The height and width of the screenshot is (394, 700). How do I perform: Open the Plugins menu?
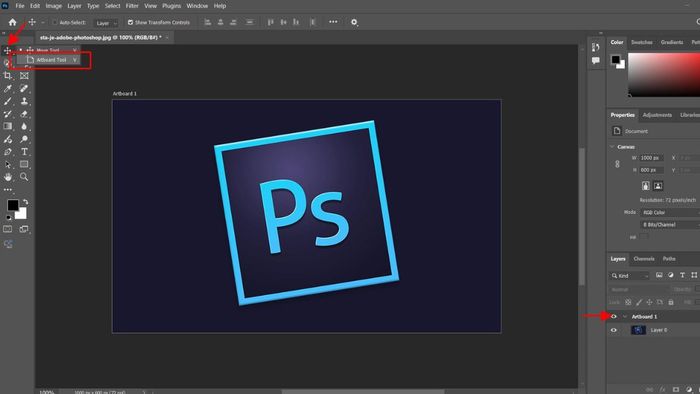(x=171, y=6)
